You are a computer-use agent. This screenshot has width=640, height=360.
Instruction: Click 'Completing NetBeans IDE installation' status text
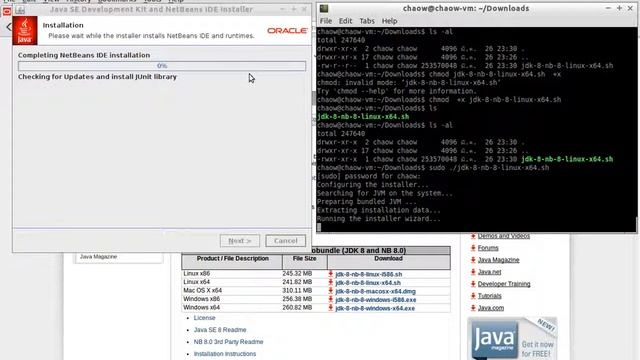tap(84, 55)
